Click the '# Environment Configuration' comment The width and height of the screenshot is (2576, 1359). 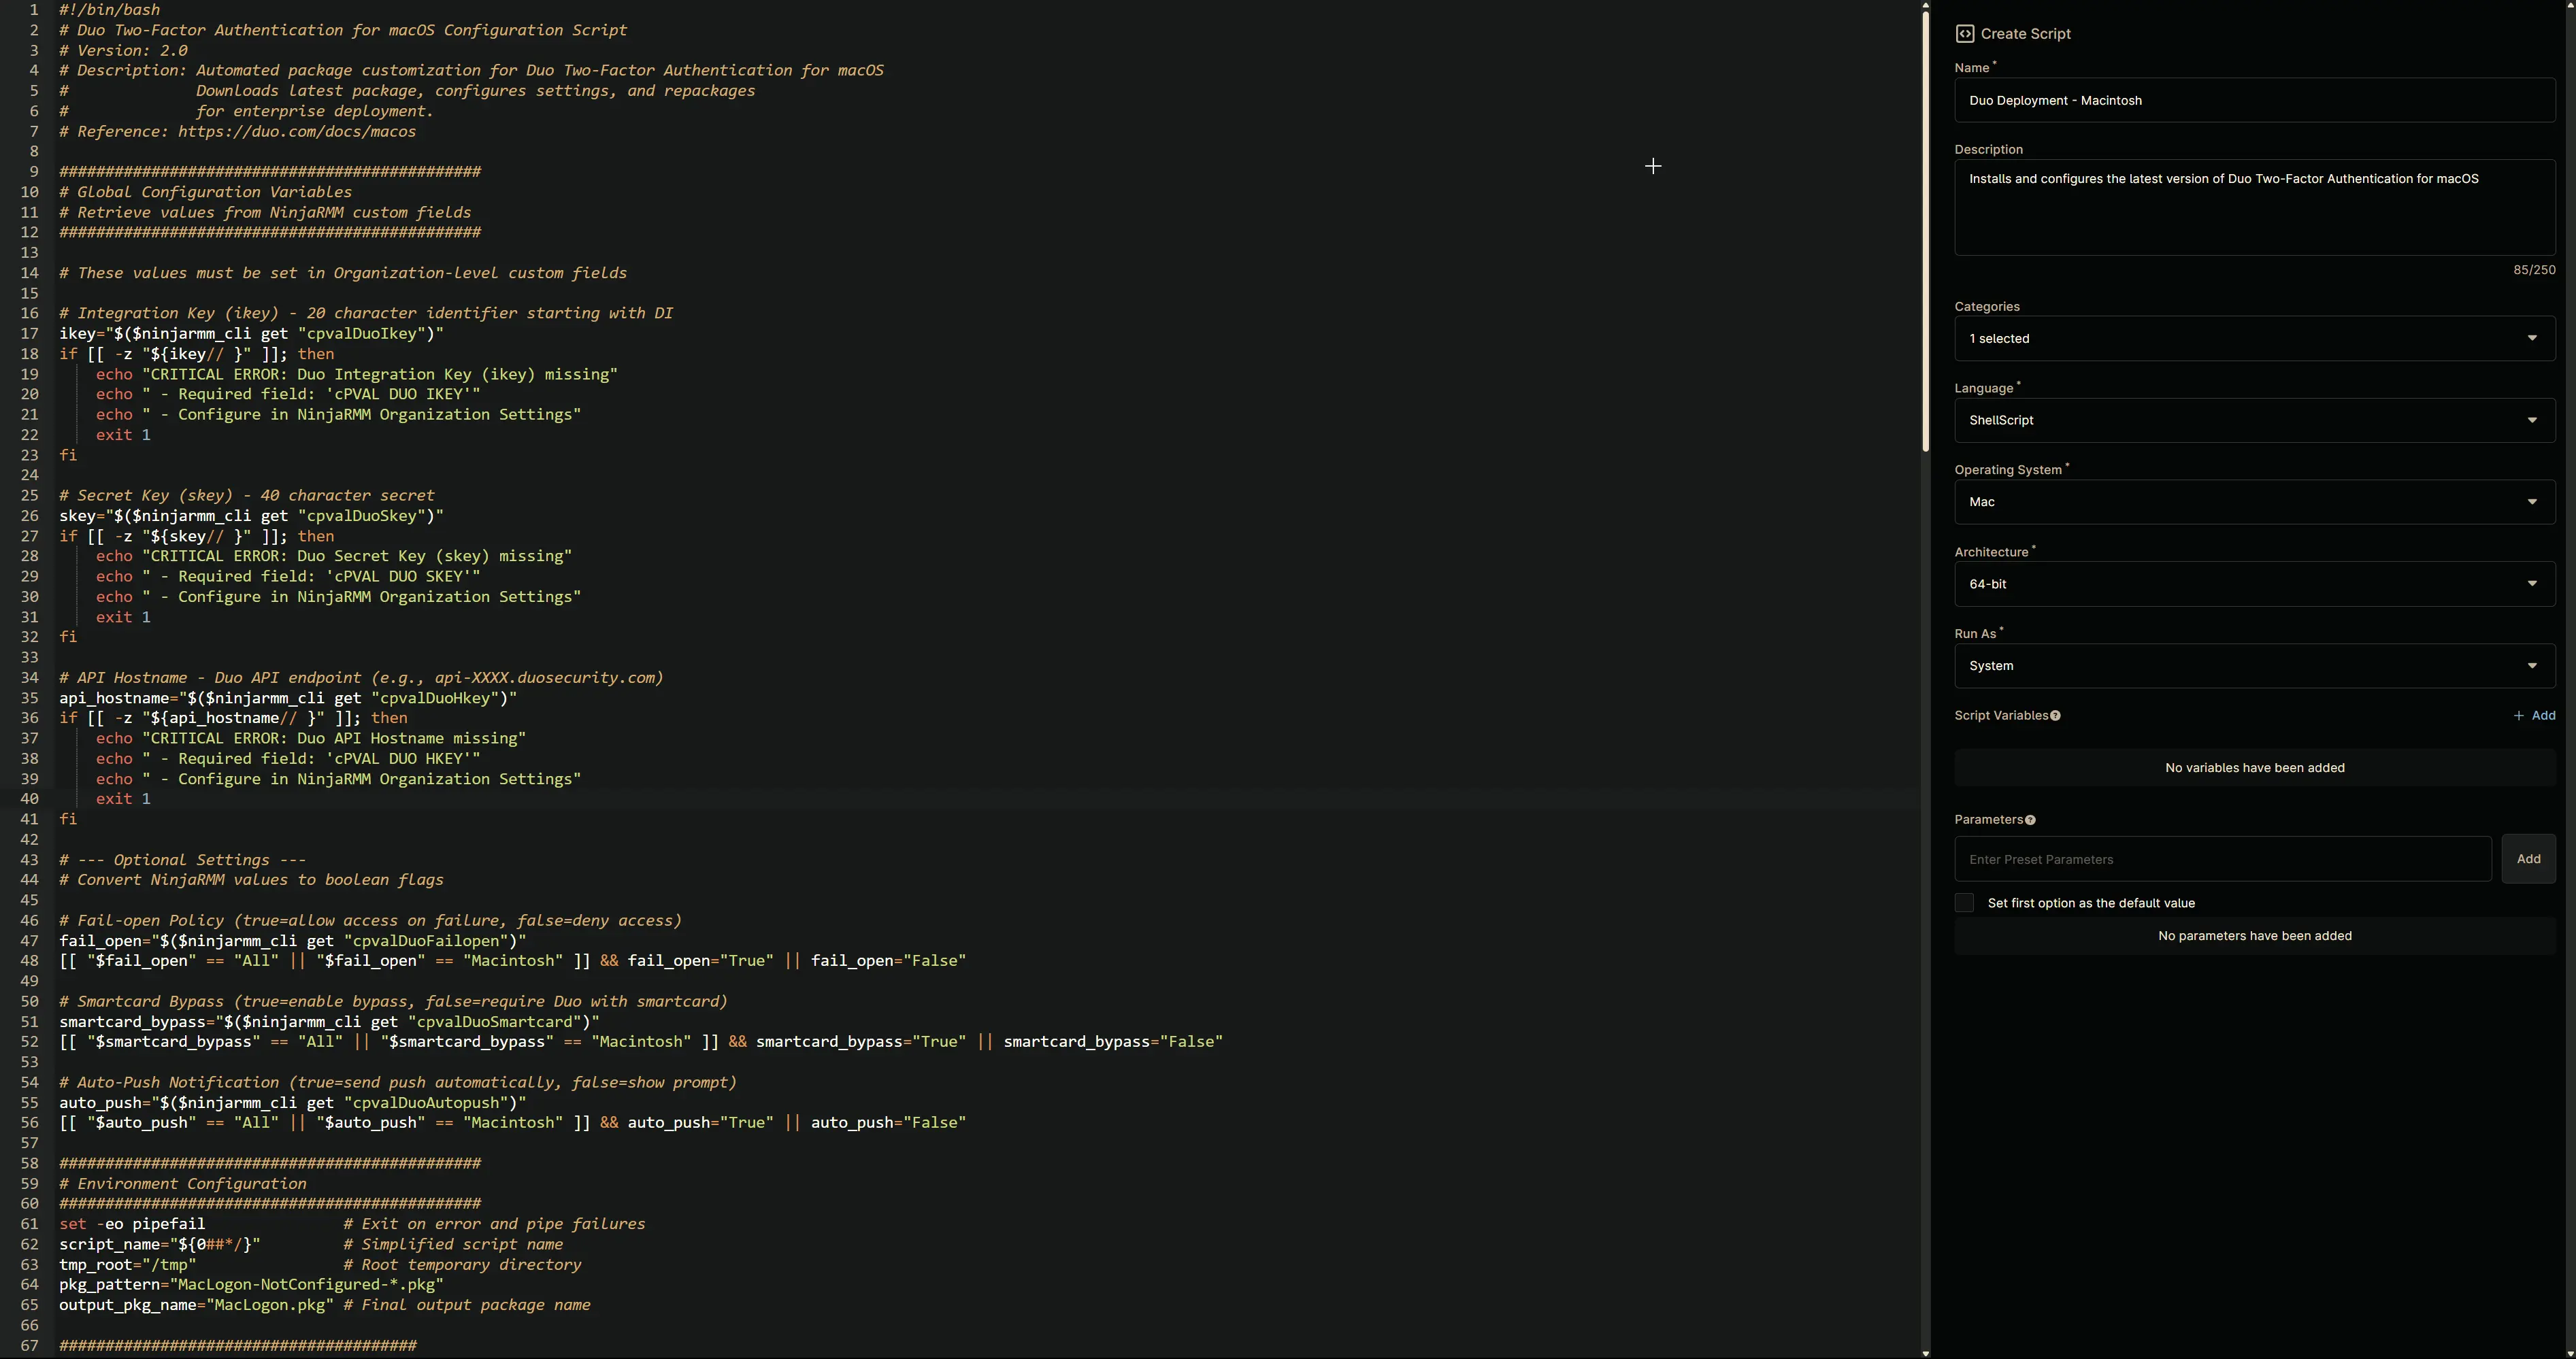182,1184
